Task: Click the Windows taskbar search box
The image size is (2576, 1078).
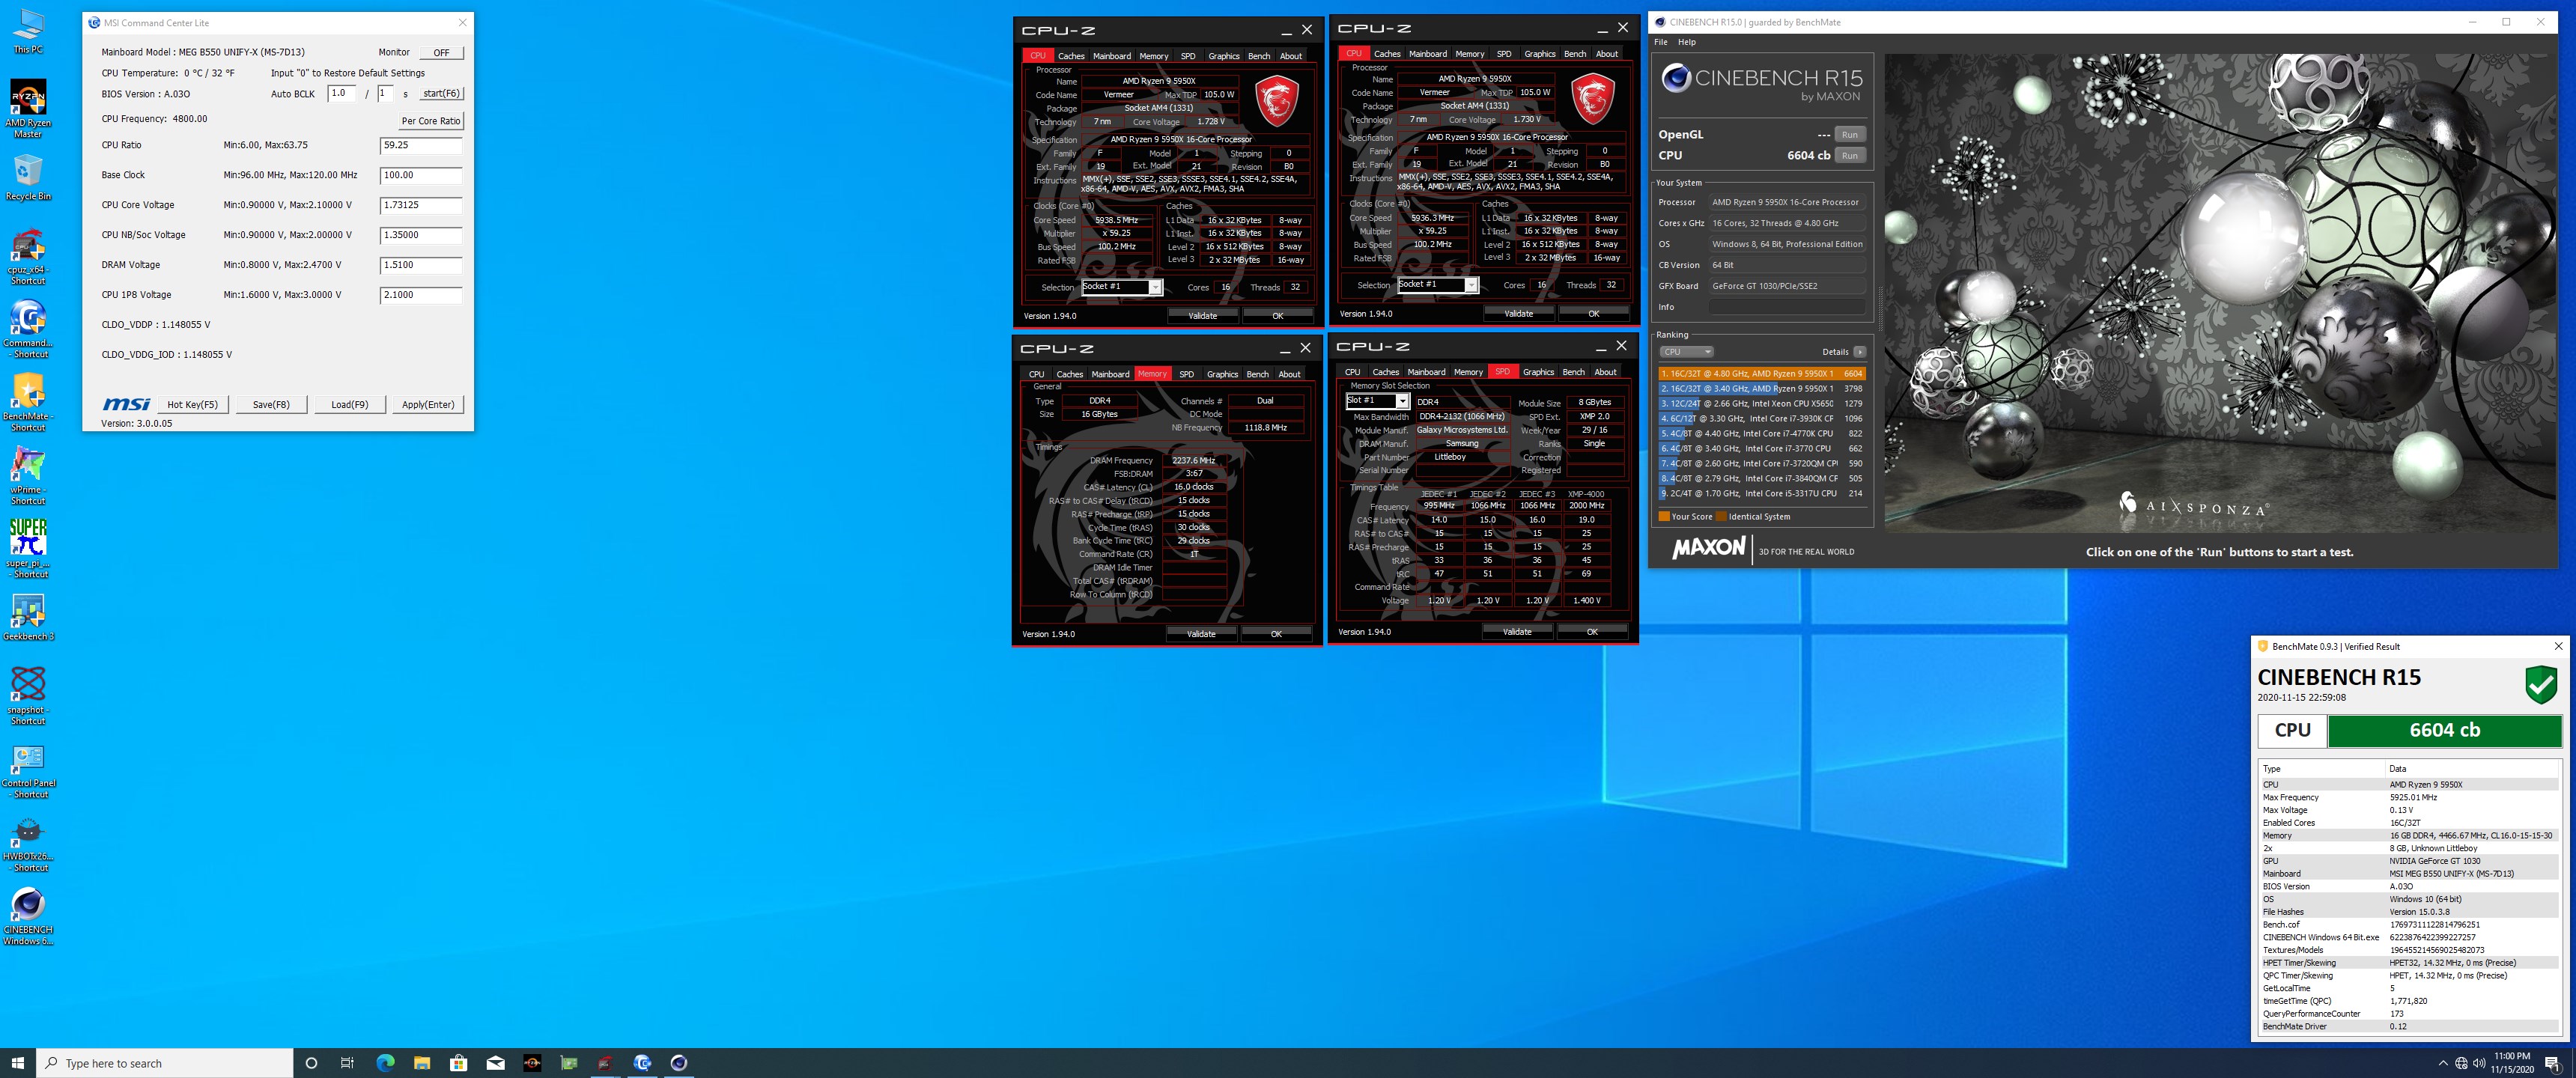Action: tap(165, 1063)
